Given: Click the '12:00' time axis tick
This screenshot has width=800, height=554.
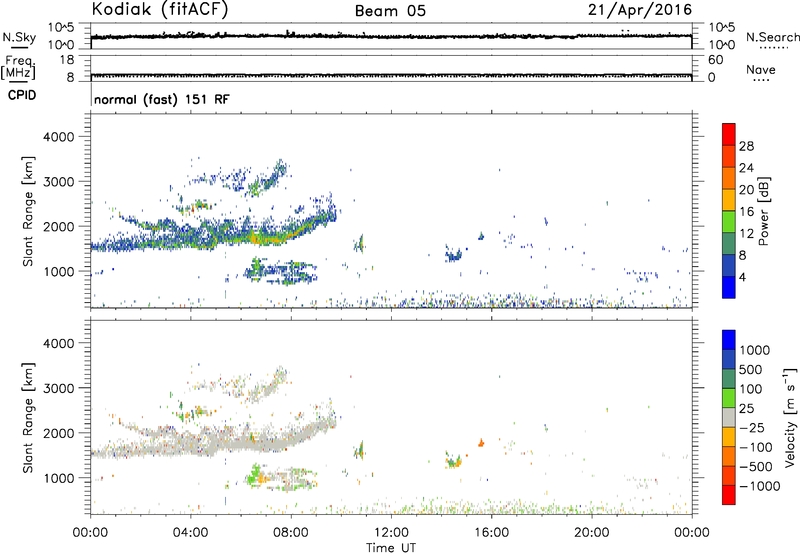Looking at the screenshot, I should pyautogui.click(x=391, y=533).
